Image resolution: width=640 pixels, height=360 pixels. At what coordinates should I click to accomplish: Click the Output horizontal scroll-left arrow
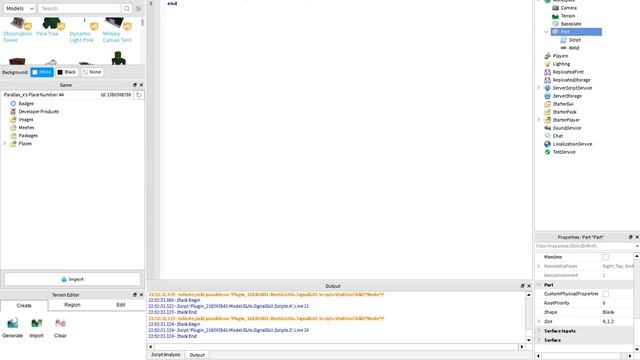pos(151,347)
